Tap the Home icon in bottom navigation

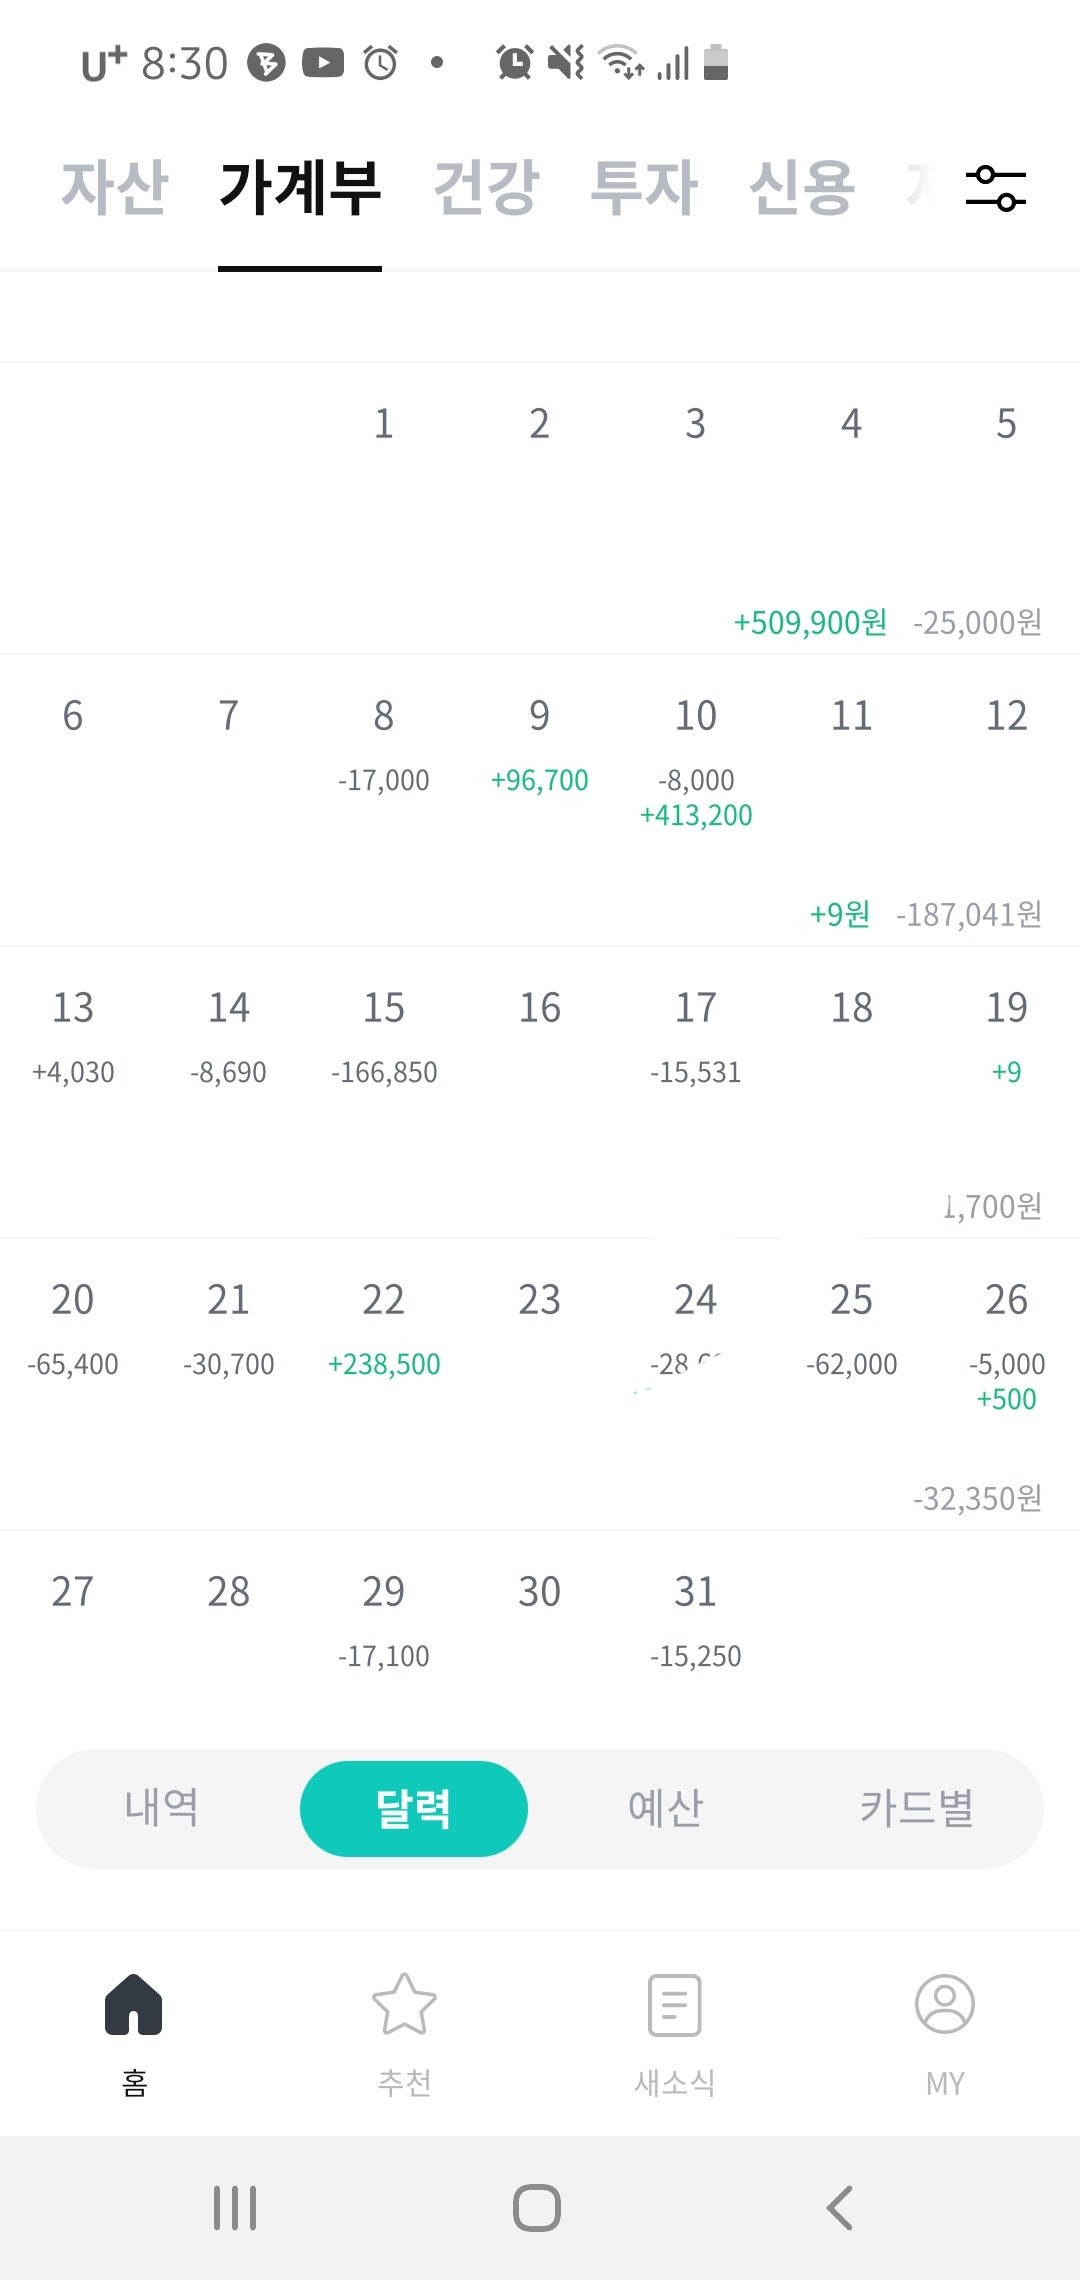(133, 2006)
